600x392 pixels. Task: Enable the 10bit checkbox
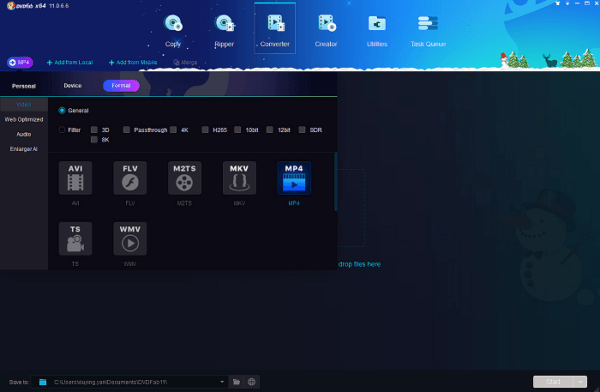(238, 130)
